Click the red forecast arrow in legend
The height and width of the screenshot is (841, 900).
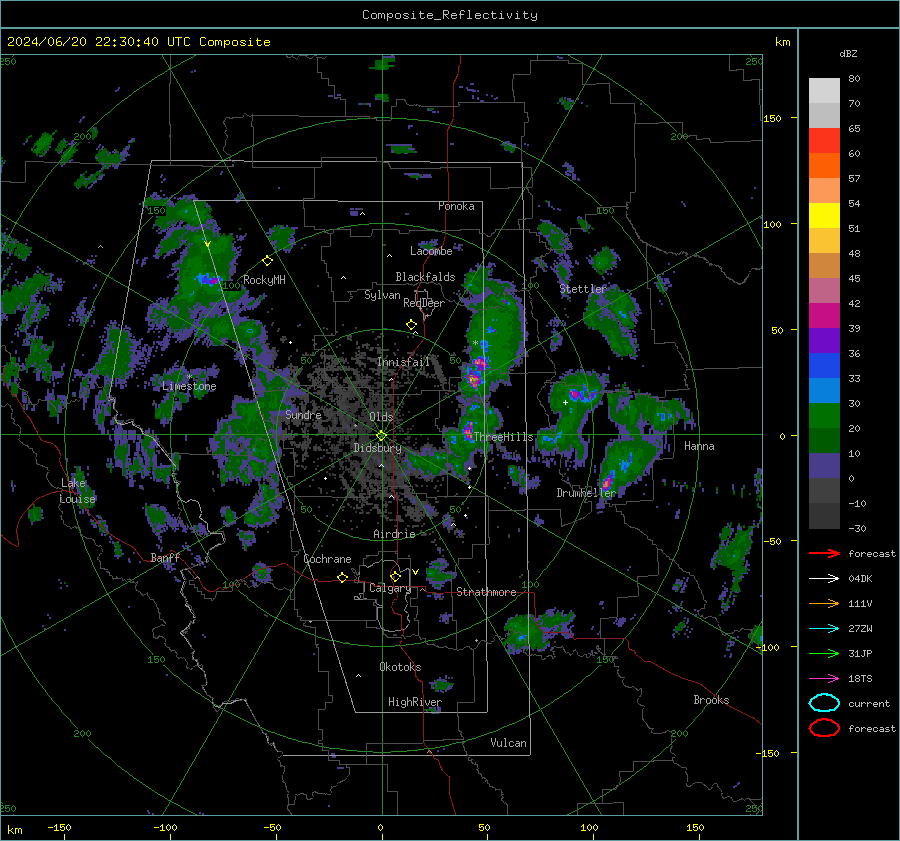pos(824,553)
